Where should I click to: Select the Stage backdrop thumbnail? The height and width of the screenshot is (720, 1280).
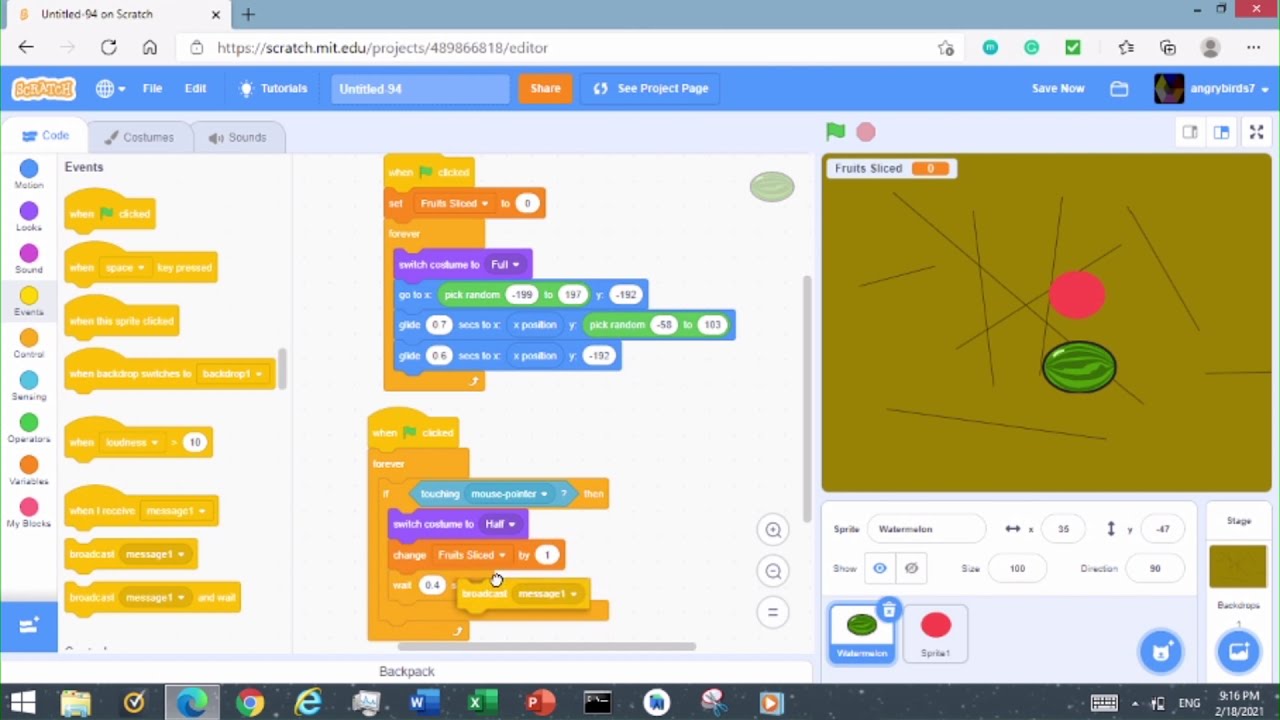point(1238,566)
